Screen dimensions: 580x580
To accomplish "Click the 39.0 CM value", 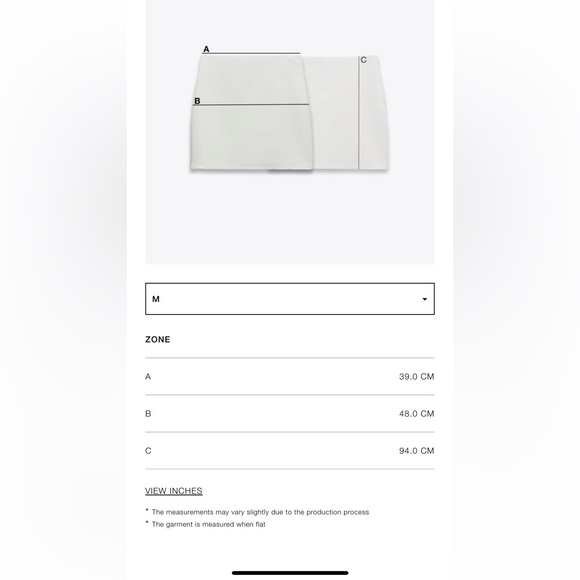I will [417, 377].
